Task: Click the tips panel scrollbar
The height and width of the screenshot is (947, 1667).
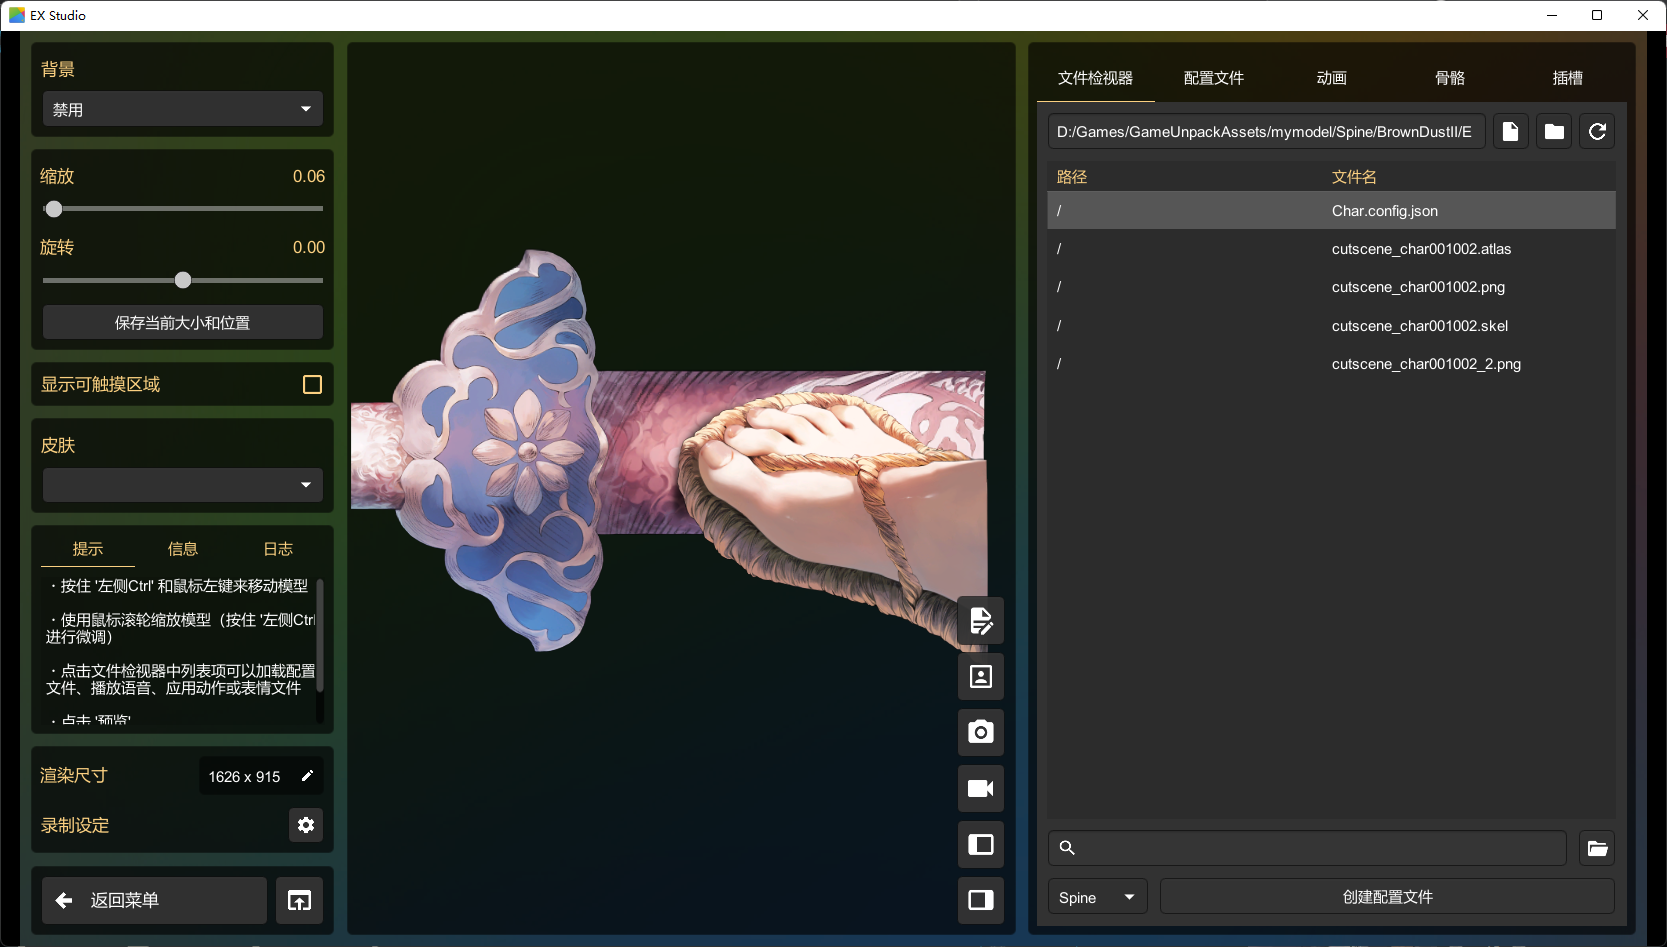Action: pos(320,635)
